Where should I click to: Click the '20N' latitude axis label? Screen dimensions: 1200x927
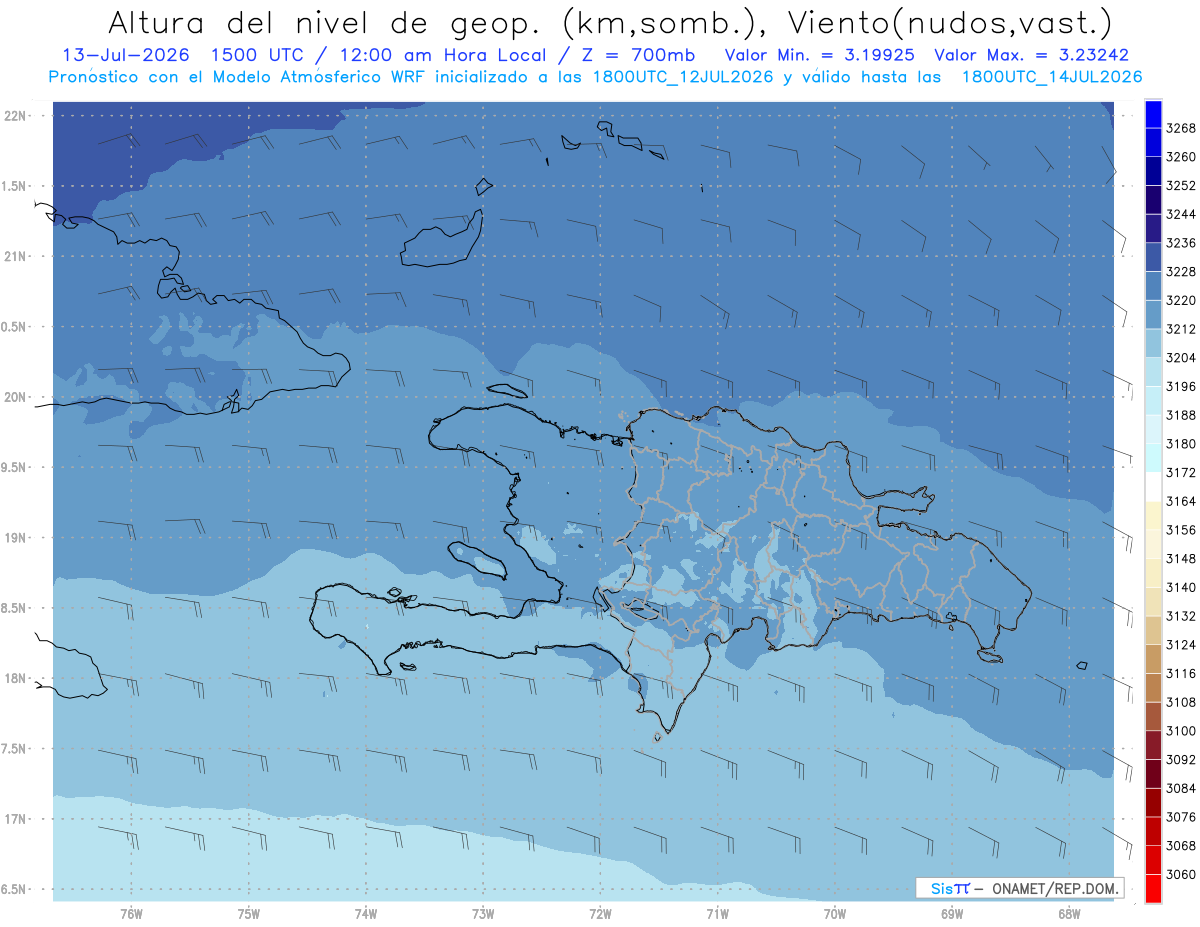(x=14, y=397)
